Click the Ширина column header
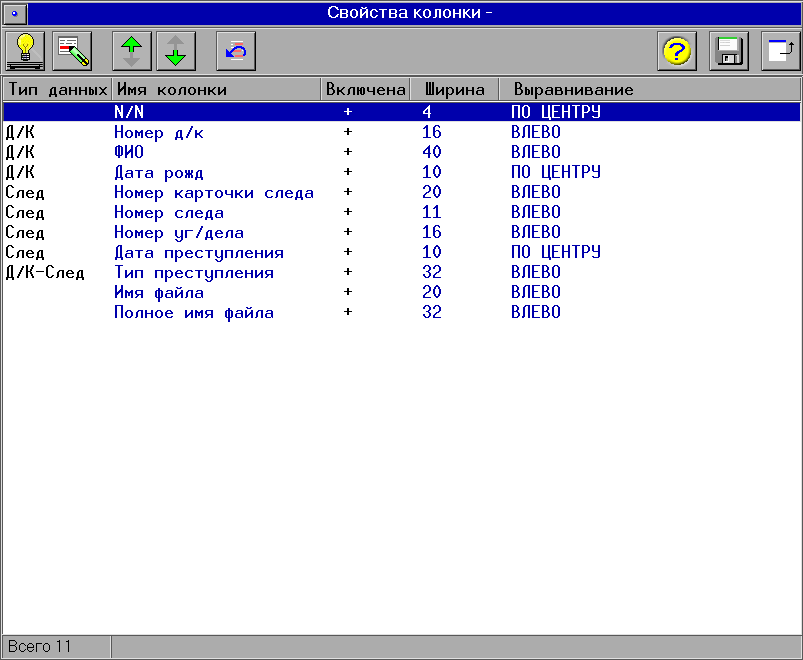 pos(455,90)
